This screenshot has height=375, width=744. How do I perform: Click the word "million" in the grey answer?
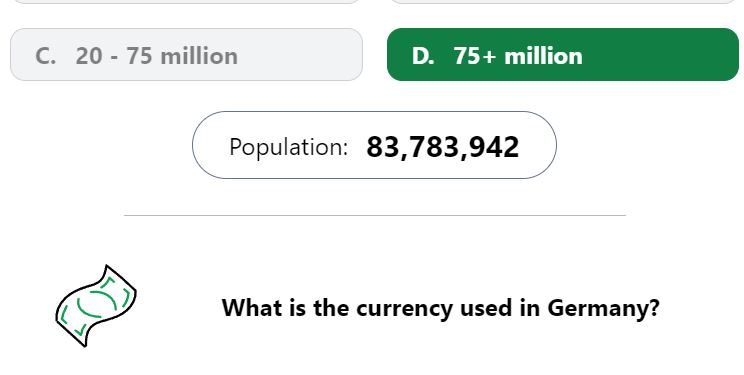(x=199, y=56)
